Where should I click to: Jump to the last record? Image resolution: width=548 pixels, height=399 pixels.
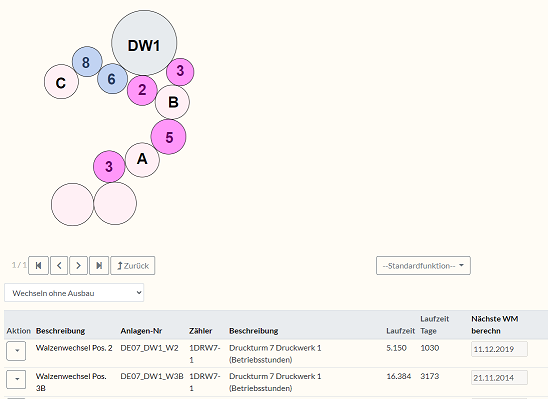[x=99, y=266]
